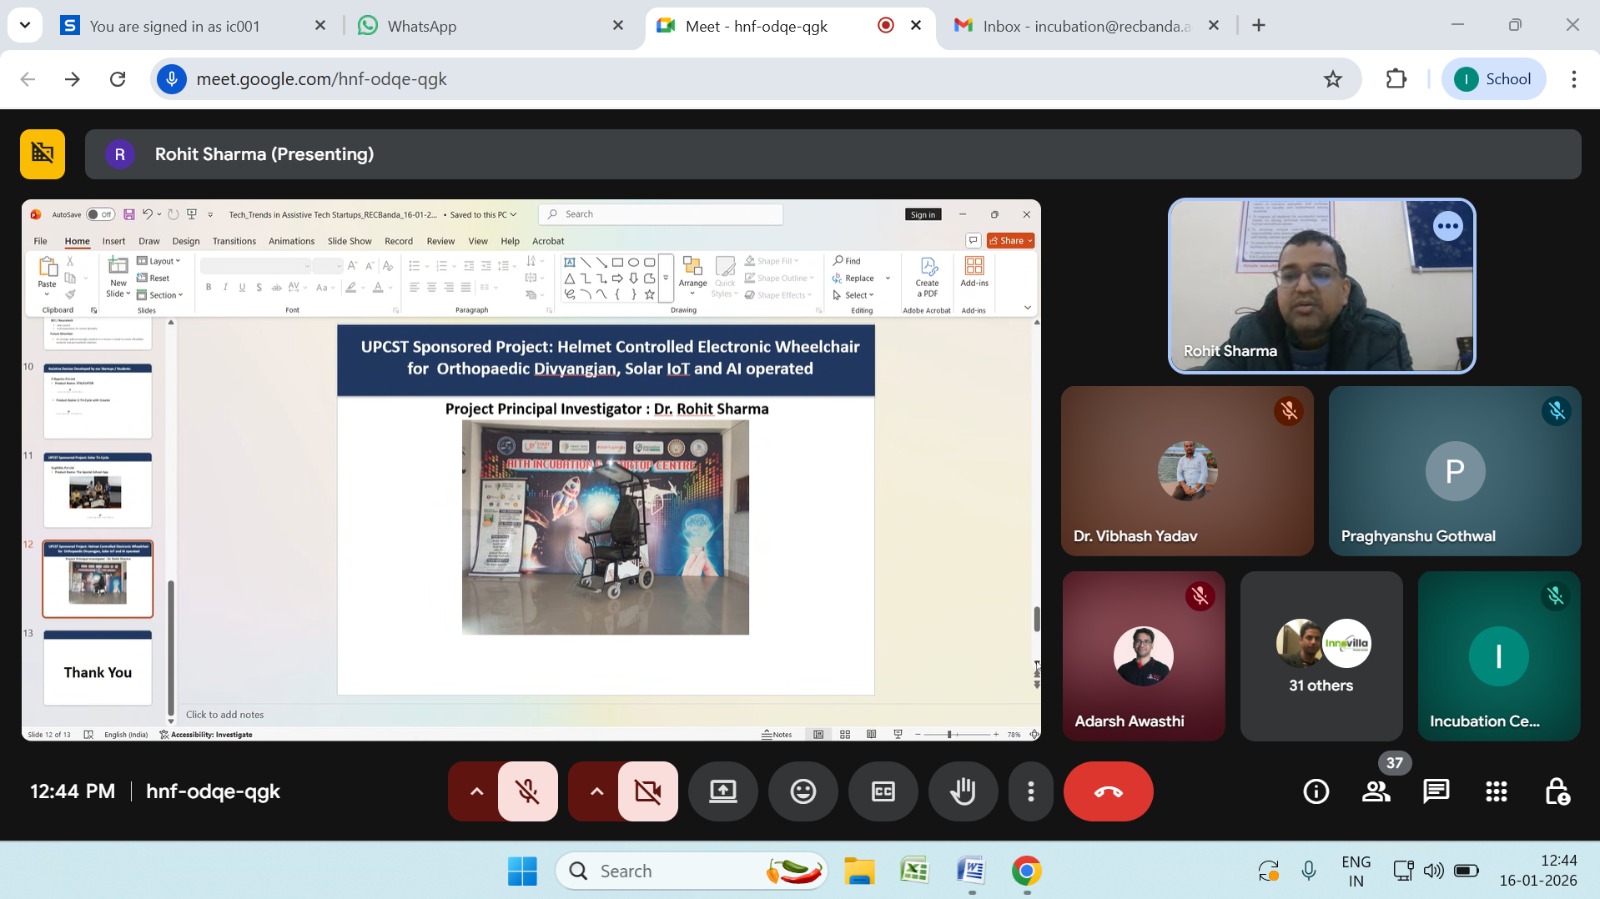Toggle the camera off button
Viewport: 1600px width, 899px height.
[647, 791]
